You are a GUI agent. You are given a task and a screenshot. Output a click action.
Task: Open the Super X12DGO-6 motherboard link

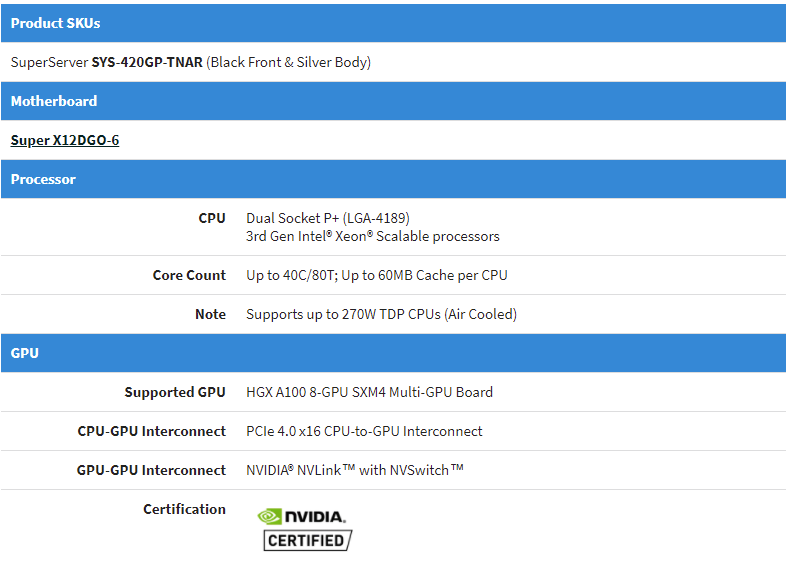[x=65, y=140]
